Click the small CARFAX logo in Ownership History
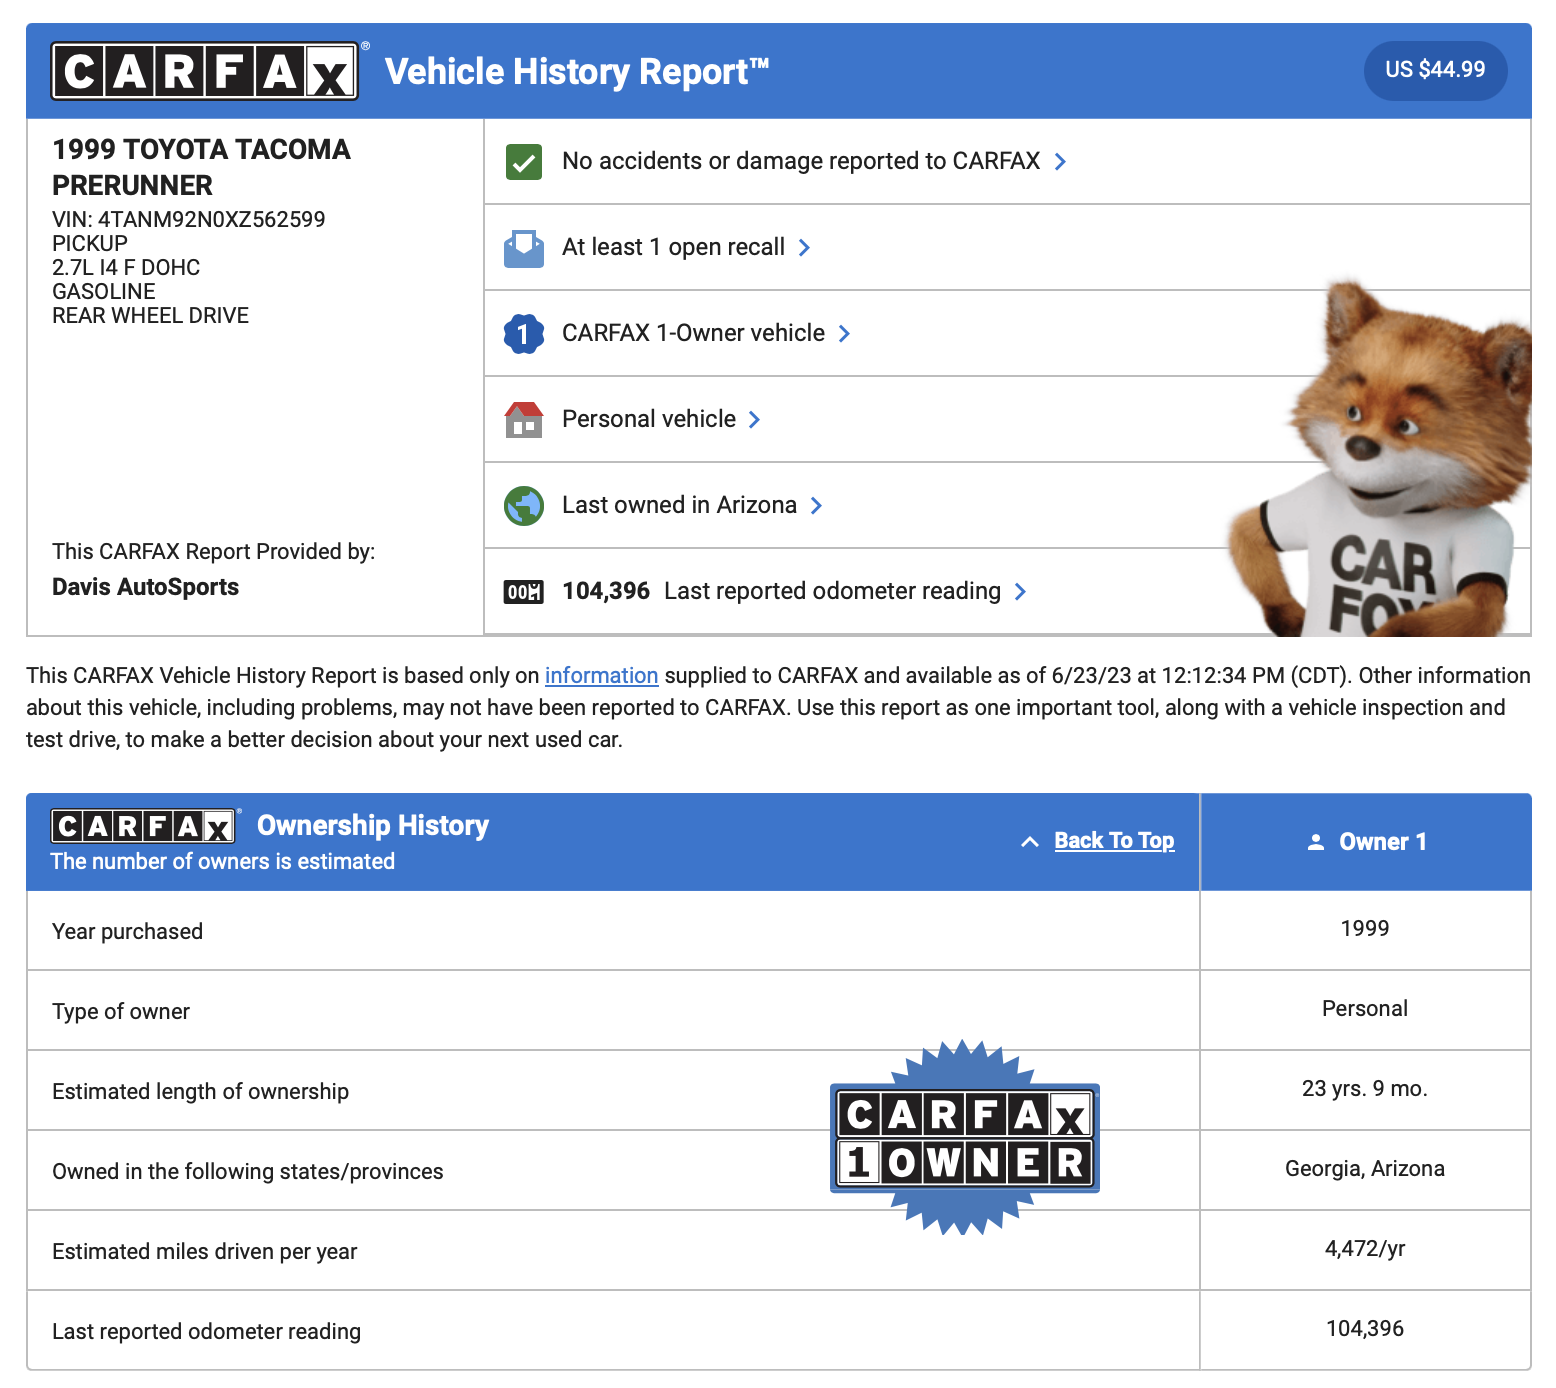Image resolution: width=1556 pixels, height=1388 pixels. pyautogui.click(x=144, y=826)
